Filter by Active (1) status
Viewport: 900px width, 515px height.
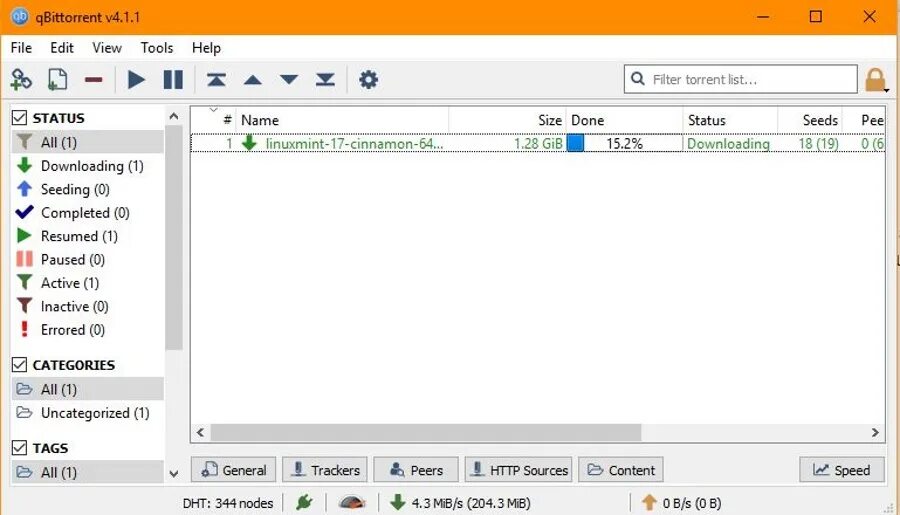(87, 283)
